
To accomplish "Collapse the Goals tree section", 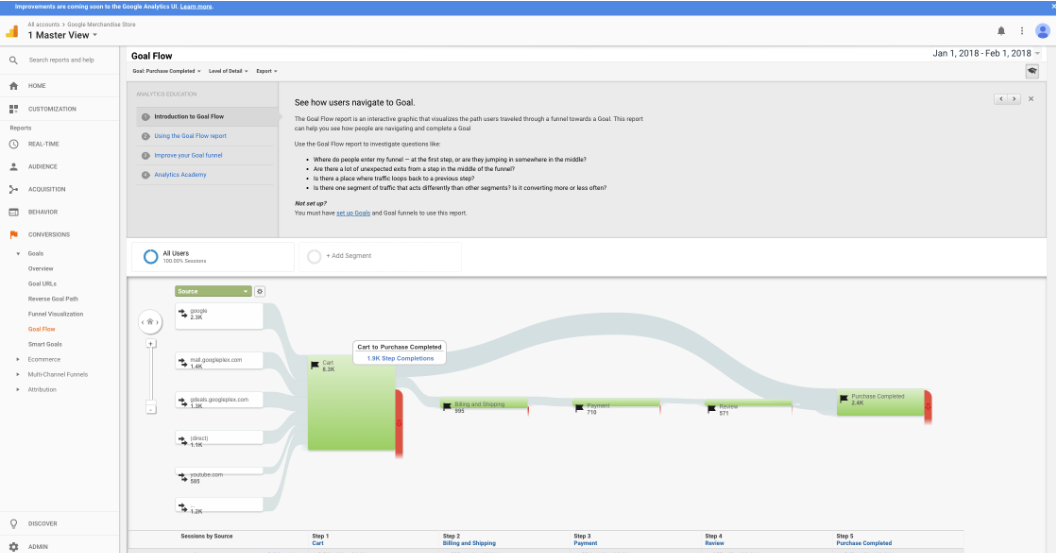I will coord(18,254).
